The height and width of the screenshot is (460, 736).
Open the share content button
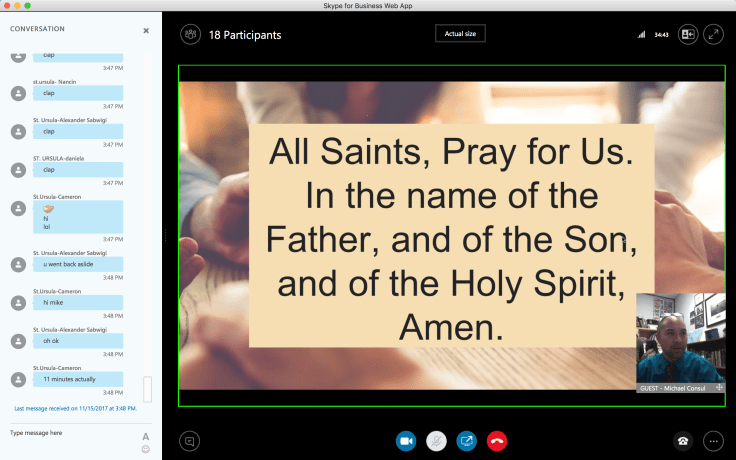pyautogui.click(x=467, y=441)
